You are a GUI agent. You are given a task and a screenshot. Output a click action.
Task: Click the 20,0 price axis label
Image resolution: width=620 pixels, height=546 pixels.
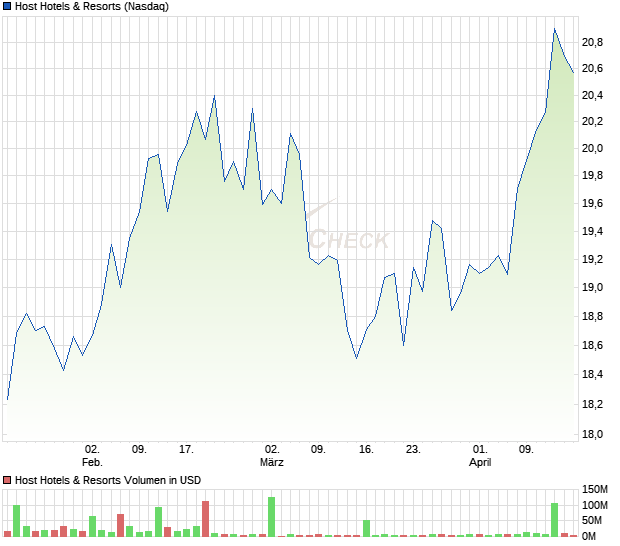tap(592, 148)
